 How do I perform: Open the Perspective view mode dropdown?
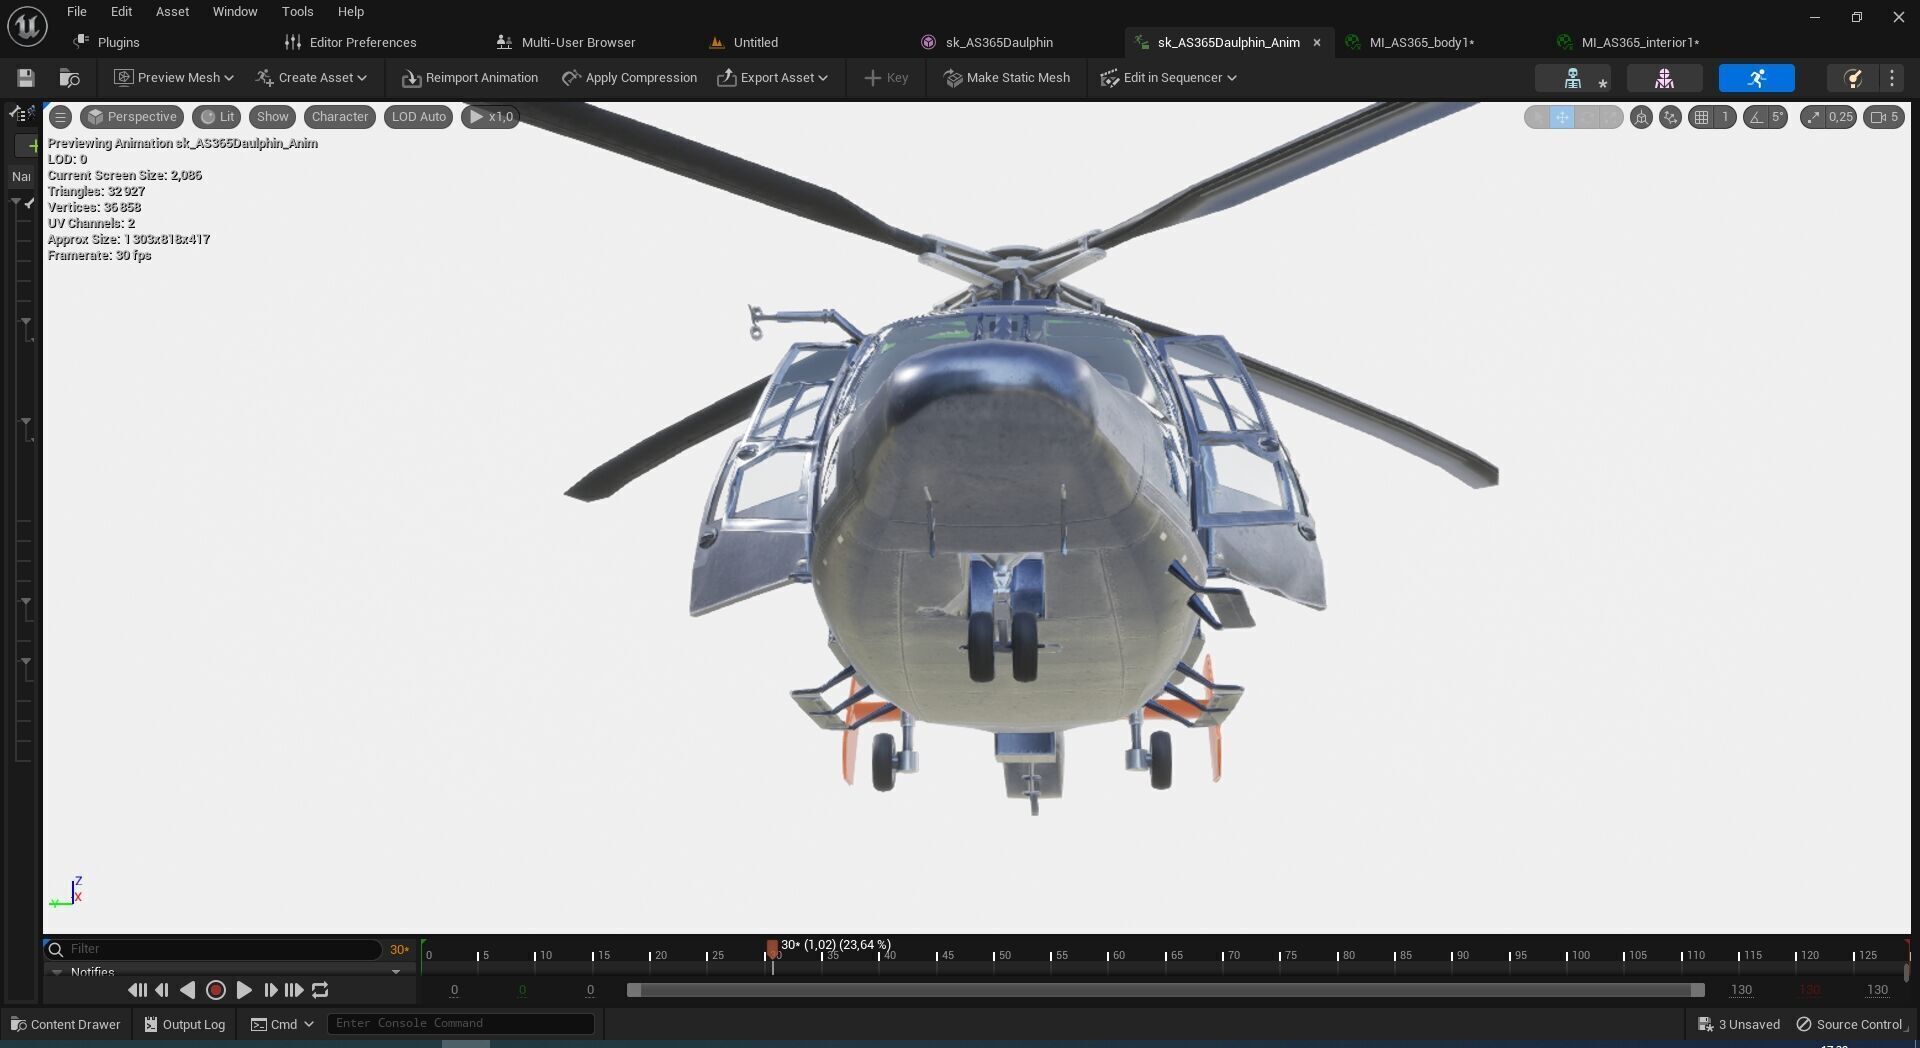click(x=132, y=117)
